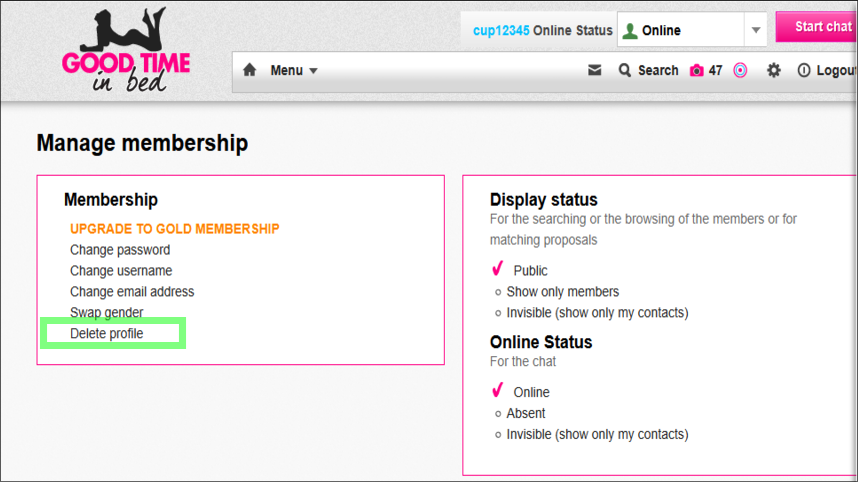Open the messages envelope icon
858x482 pixels.
pos(595,71)
